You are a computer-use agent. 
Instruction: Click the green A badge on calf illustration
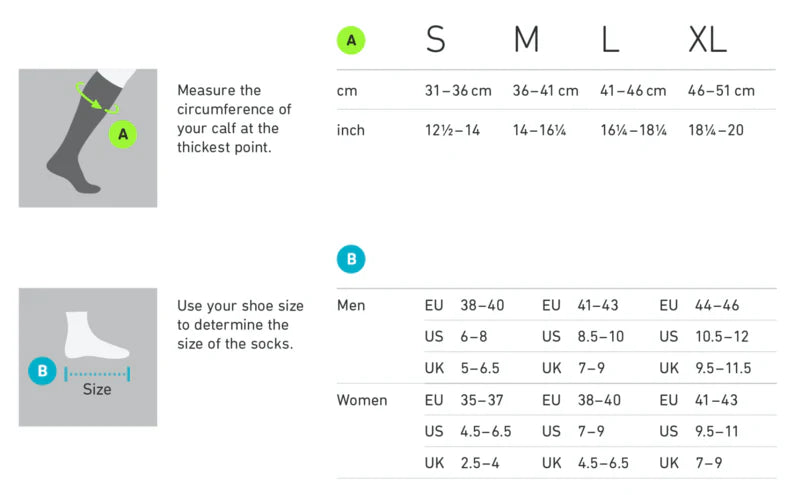(x=123, y=133)
